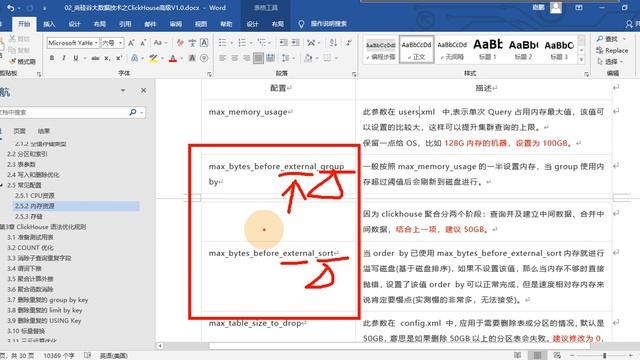The image size is (640, 360).
Task: Go to 2.5.1 CPU heading in navigation
Action: 35,196
